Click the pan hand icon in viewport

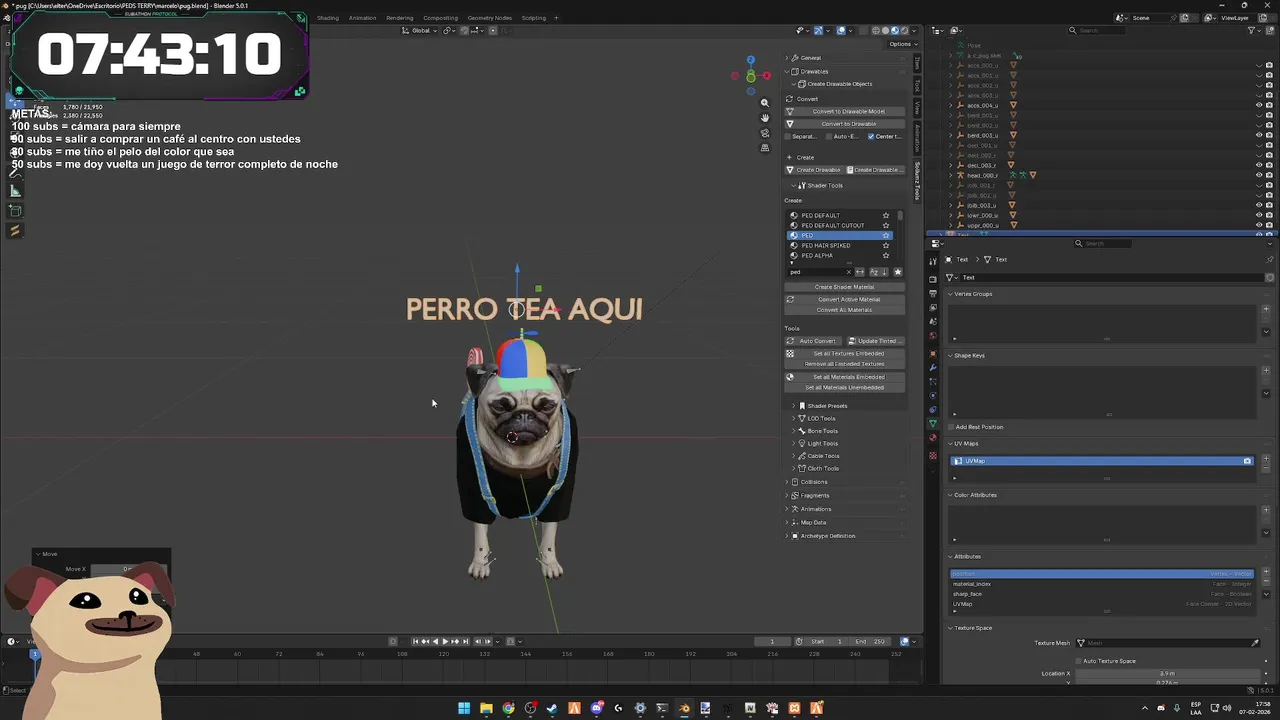pyautogui.click(x=765, y=118)
